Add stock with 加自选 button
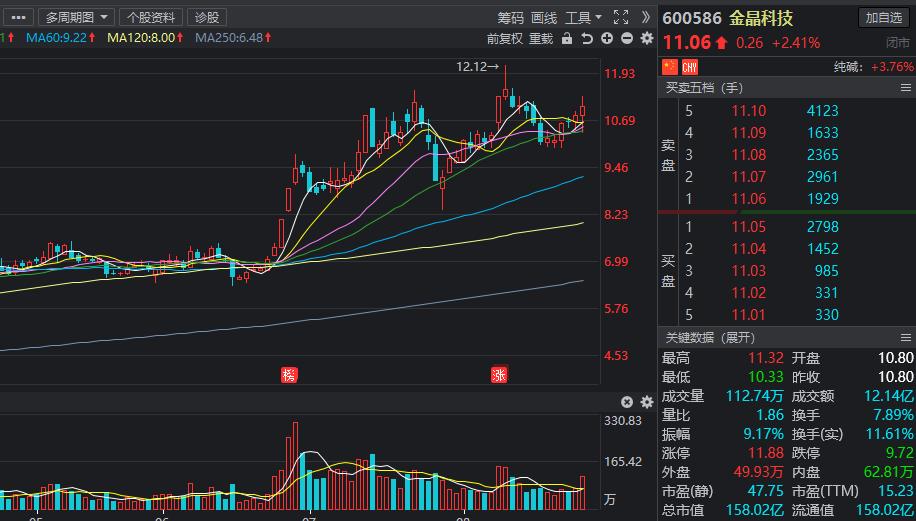 coord(884,18)
